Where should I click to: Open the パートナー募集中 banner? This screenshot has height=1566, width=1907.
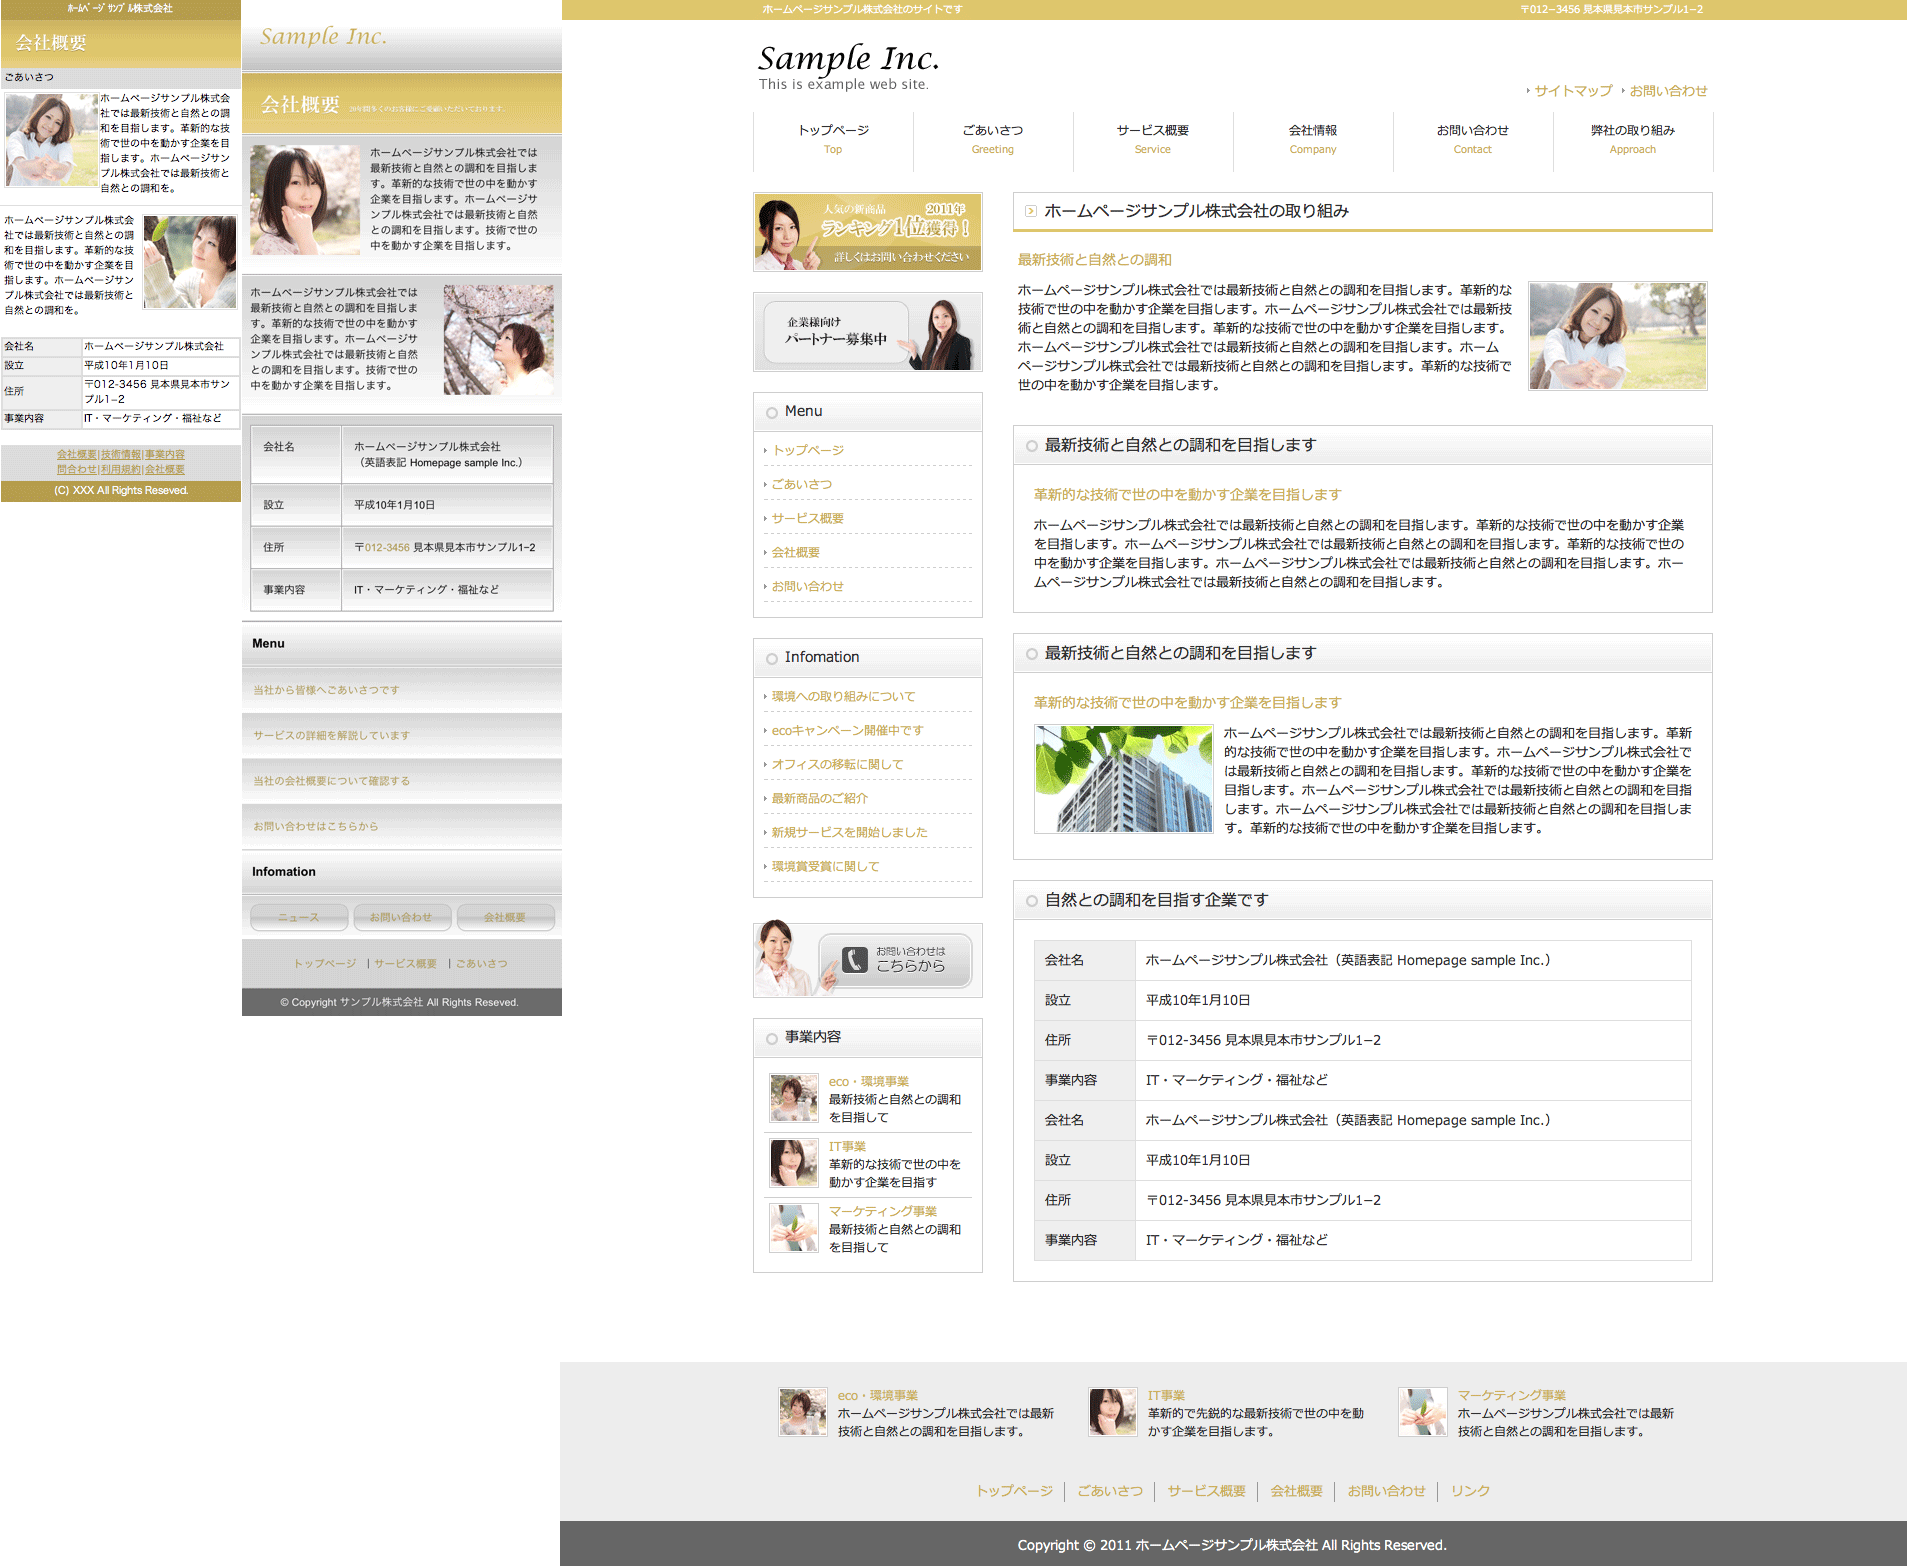click(x=867, y=332)
